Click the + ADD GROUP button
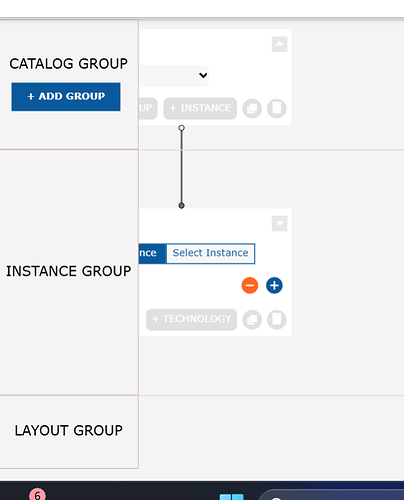Image resolution: width=404 pixels, height=500 pixels. pyautogui.click(x=66, y=97)
